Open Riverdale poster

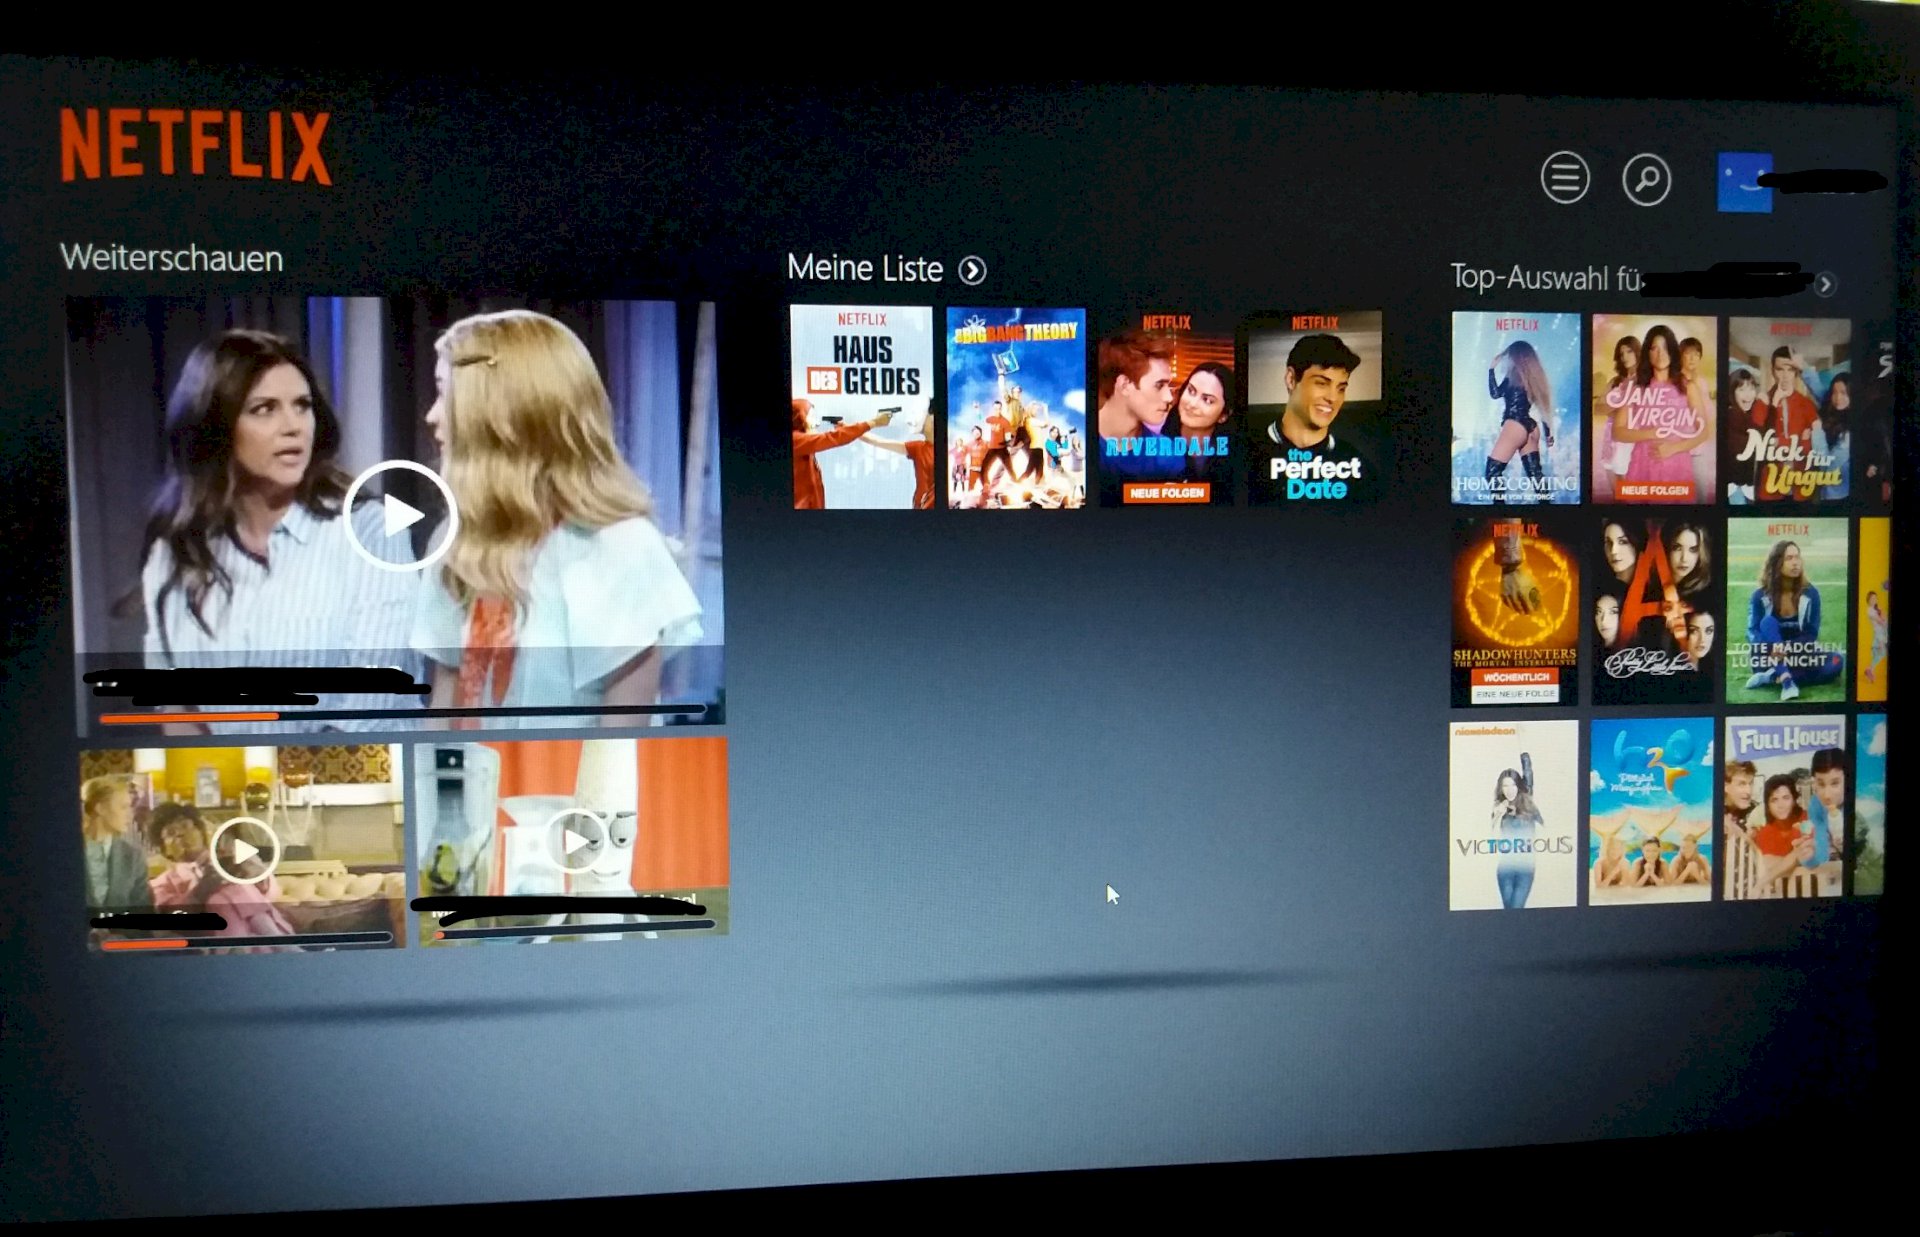(1166, 408)
